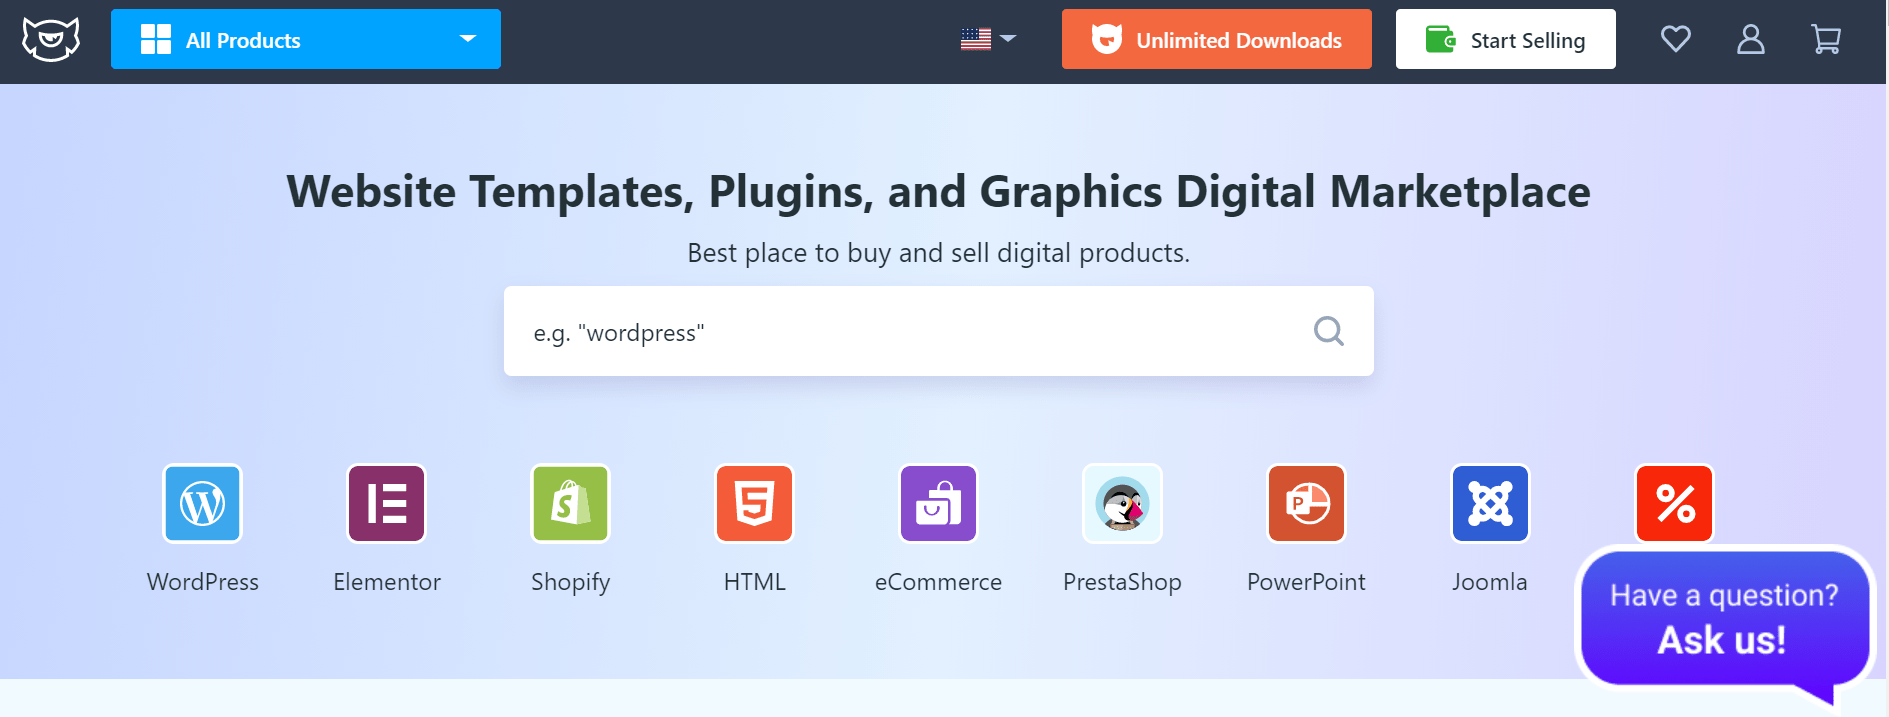
Task: Select the eCommerce shopping bag icon
Action: (x=938, y=503)
